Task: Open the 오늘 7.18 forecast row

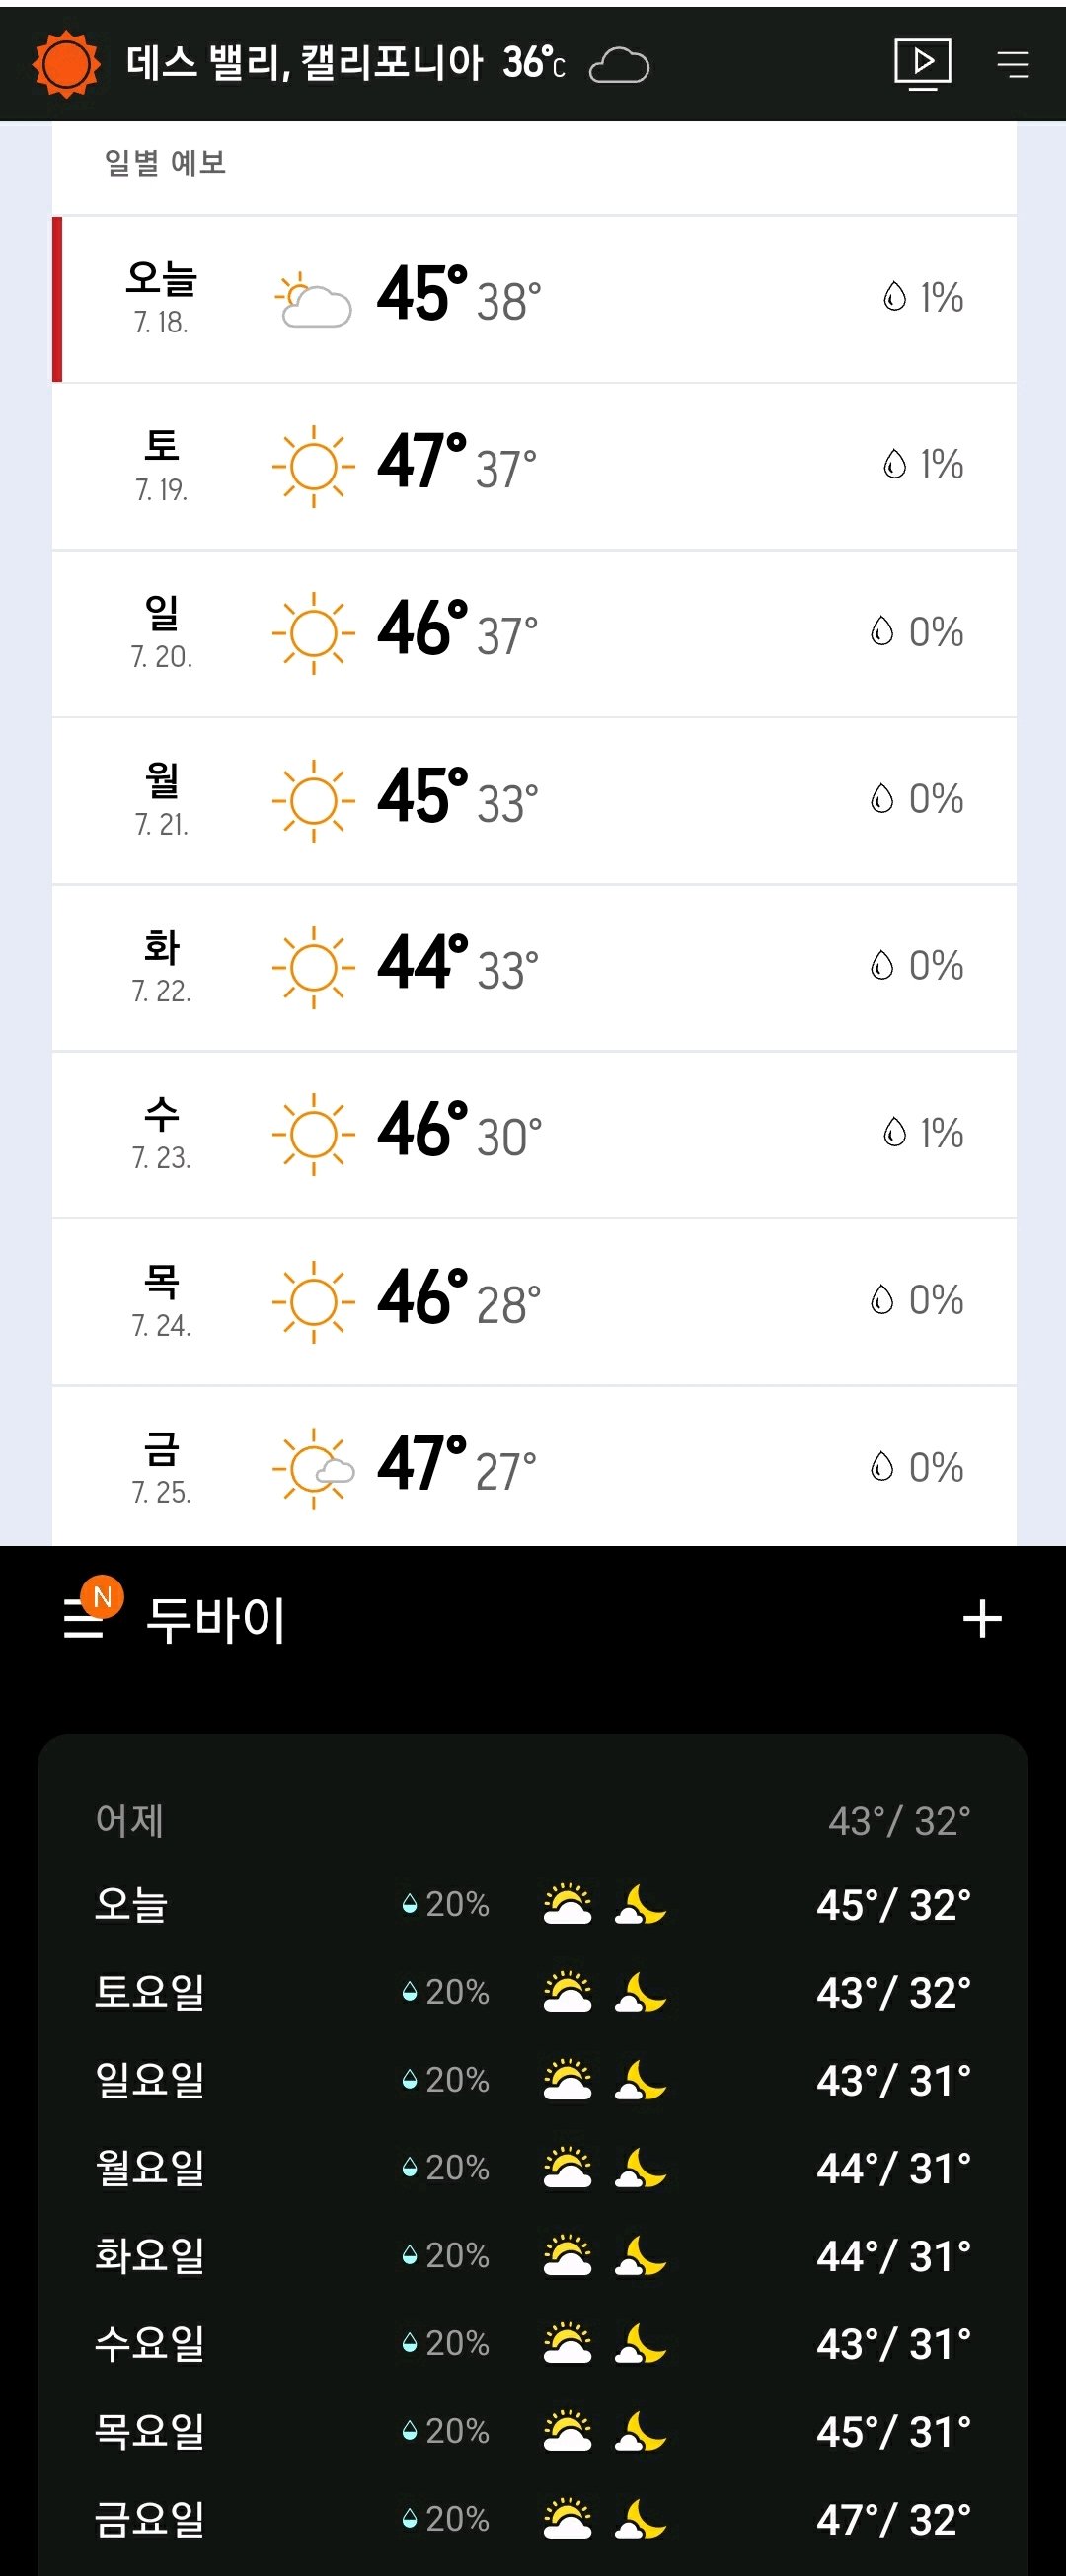Action: (534, 299)
